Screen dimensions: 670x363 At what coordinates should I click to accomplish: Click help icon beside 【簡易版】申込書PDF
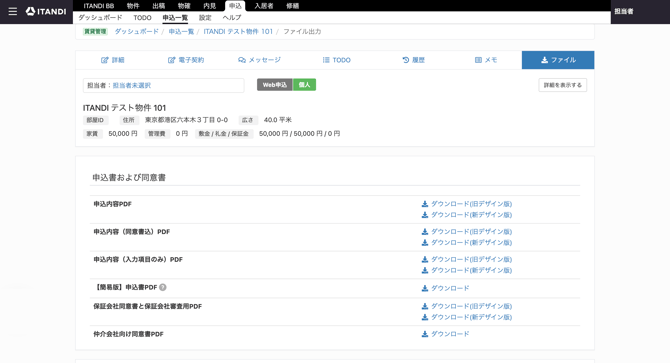click(x=163, y=287)
